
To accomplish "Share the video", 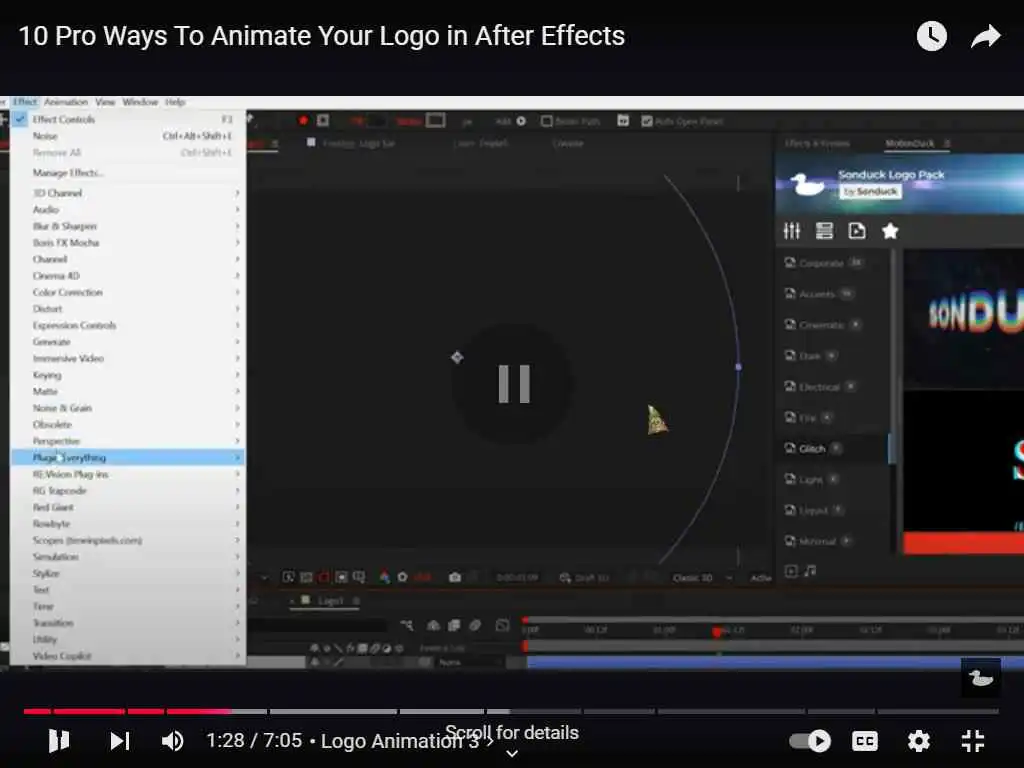I will tap(985, 36).
